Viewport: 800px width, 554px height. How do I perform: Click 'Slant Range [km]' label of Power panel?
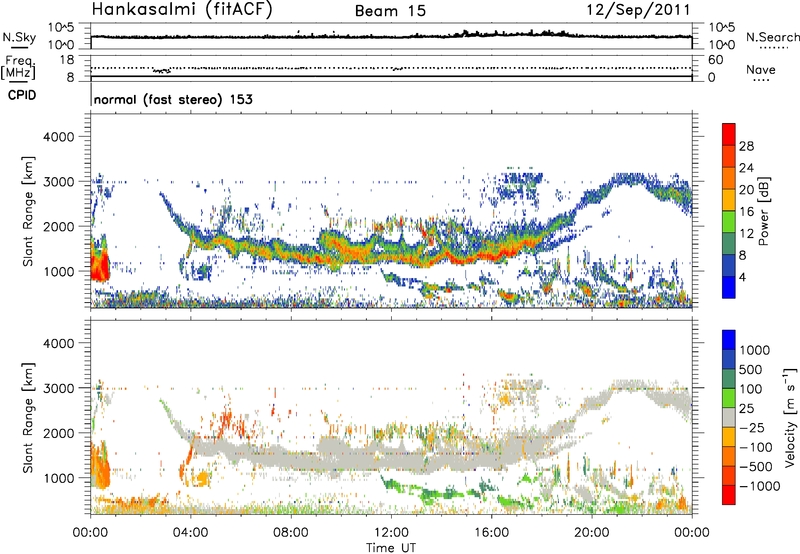click(28, 211)
